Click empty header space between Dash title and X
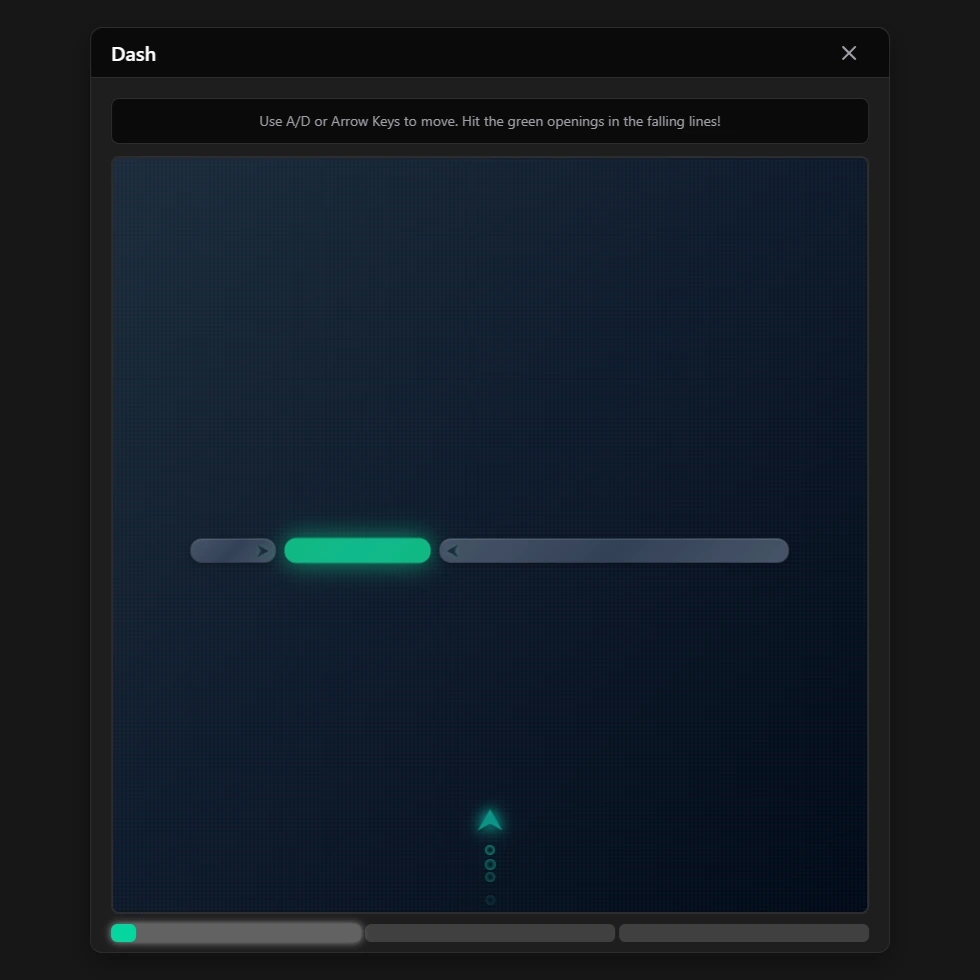The width and height of the screenshot is (980, 980). 490,54
